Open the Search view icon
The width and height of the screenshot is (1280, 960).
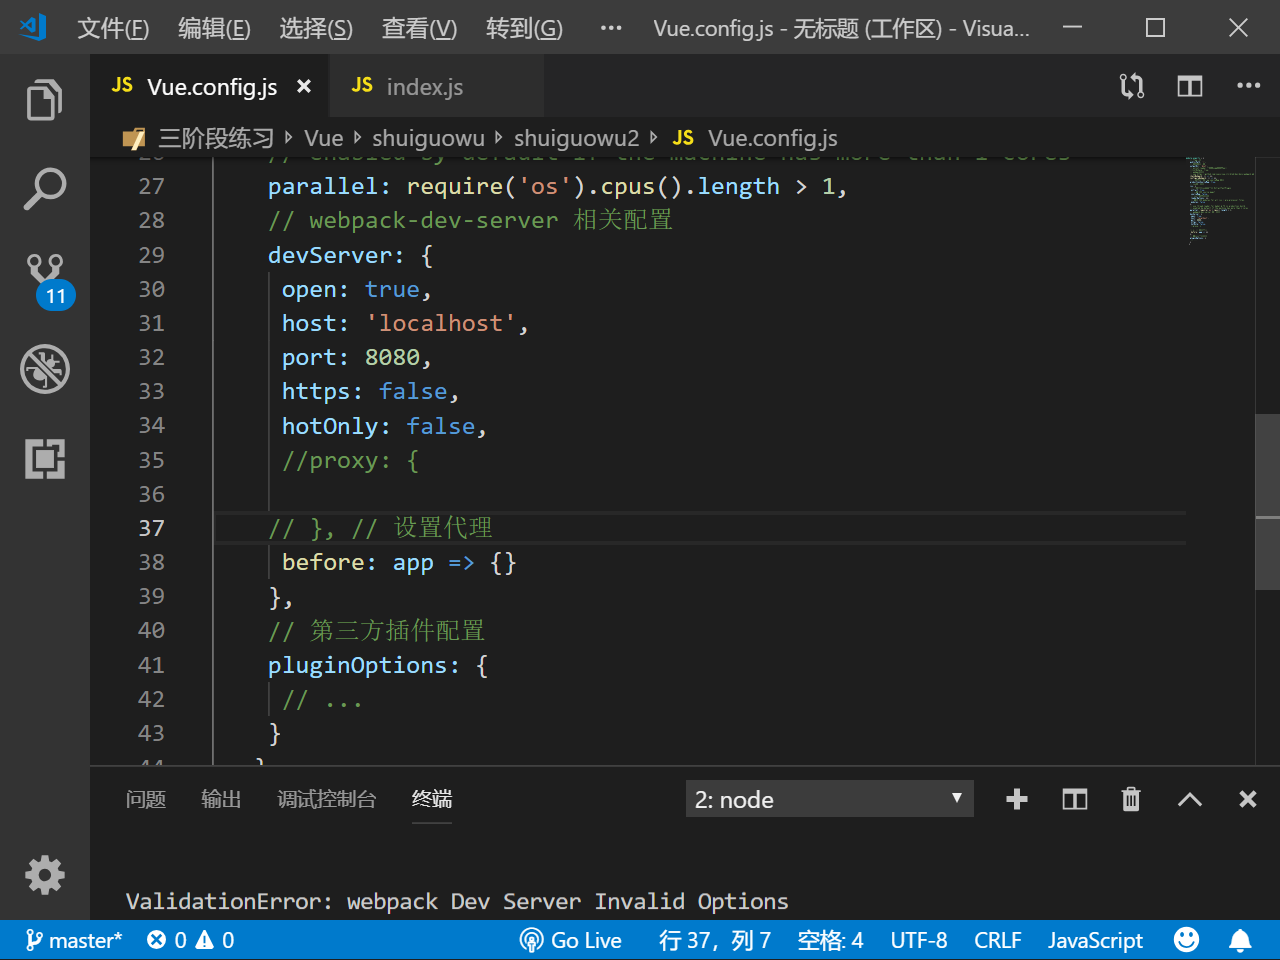(x=44, y=188)
